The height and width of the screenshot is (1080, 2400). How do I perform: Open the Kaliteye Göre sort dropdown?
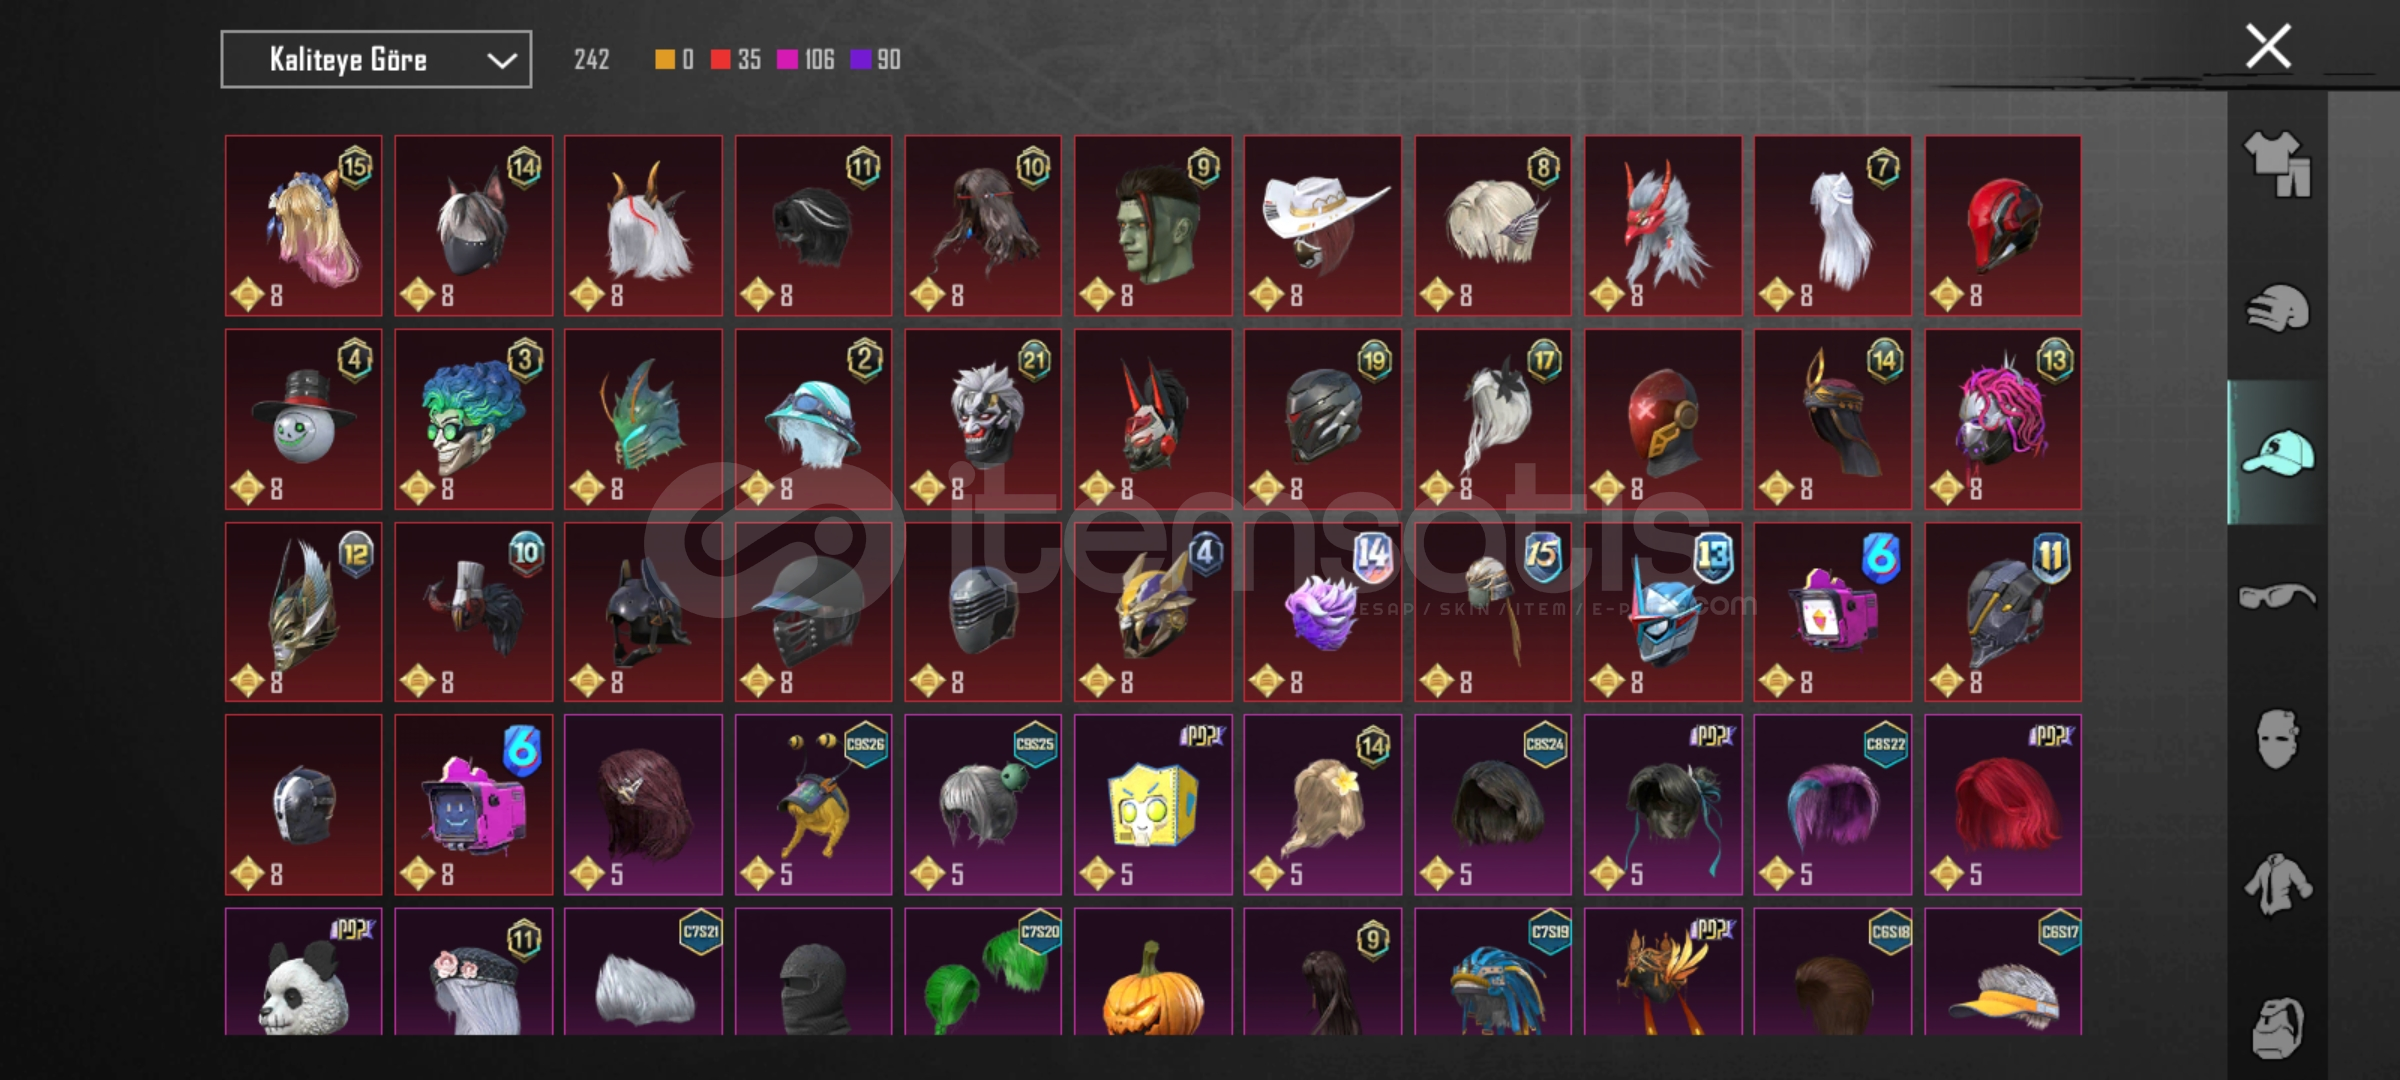(x=376, y=60)
